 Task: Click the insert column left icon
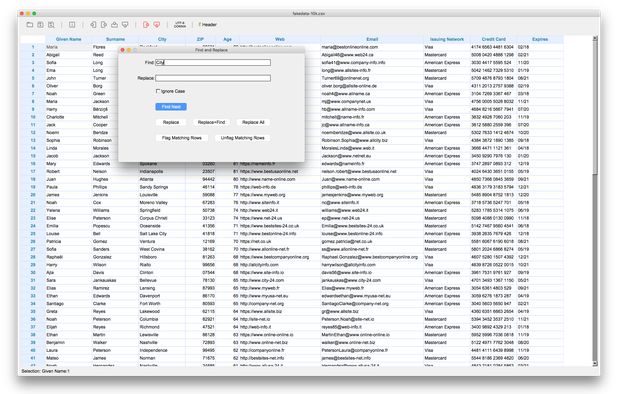coord(93,24)
